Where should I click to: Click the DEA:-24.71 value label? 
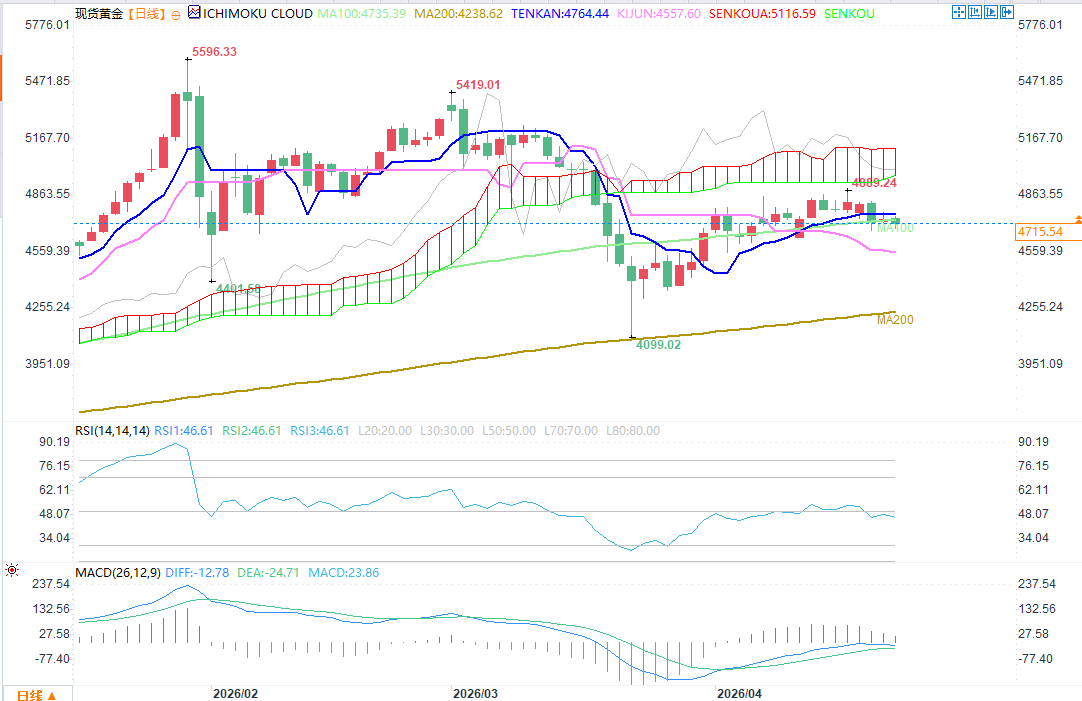coord(268,573)
